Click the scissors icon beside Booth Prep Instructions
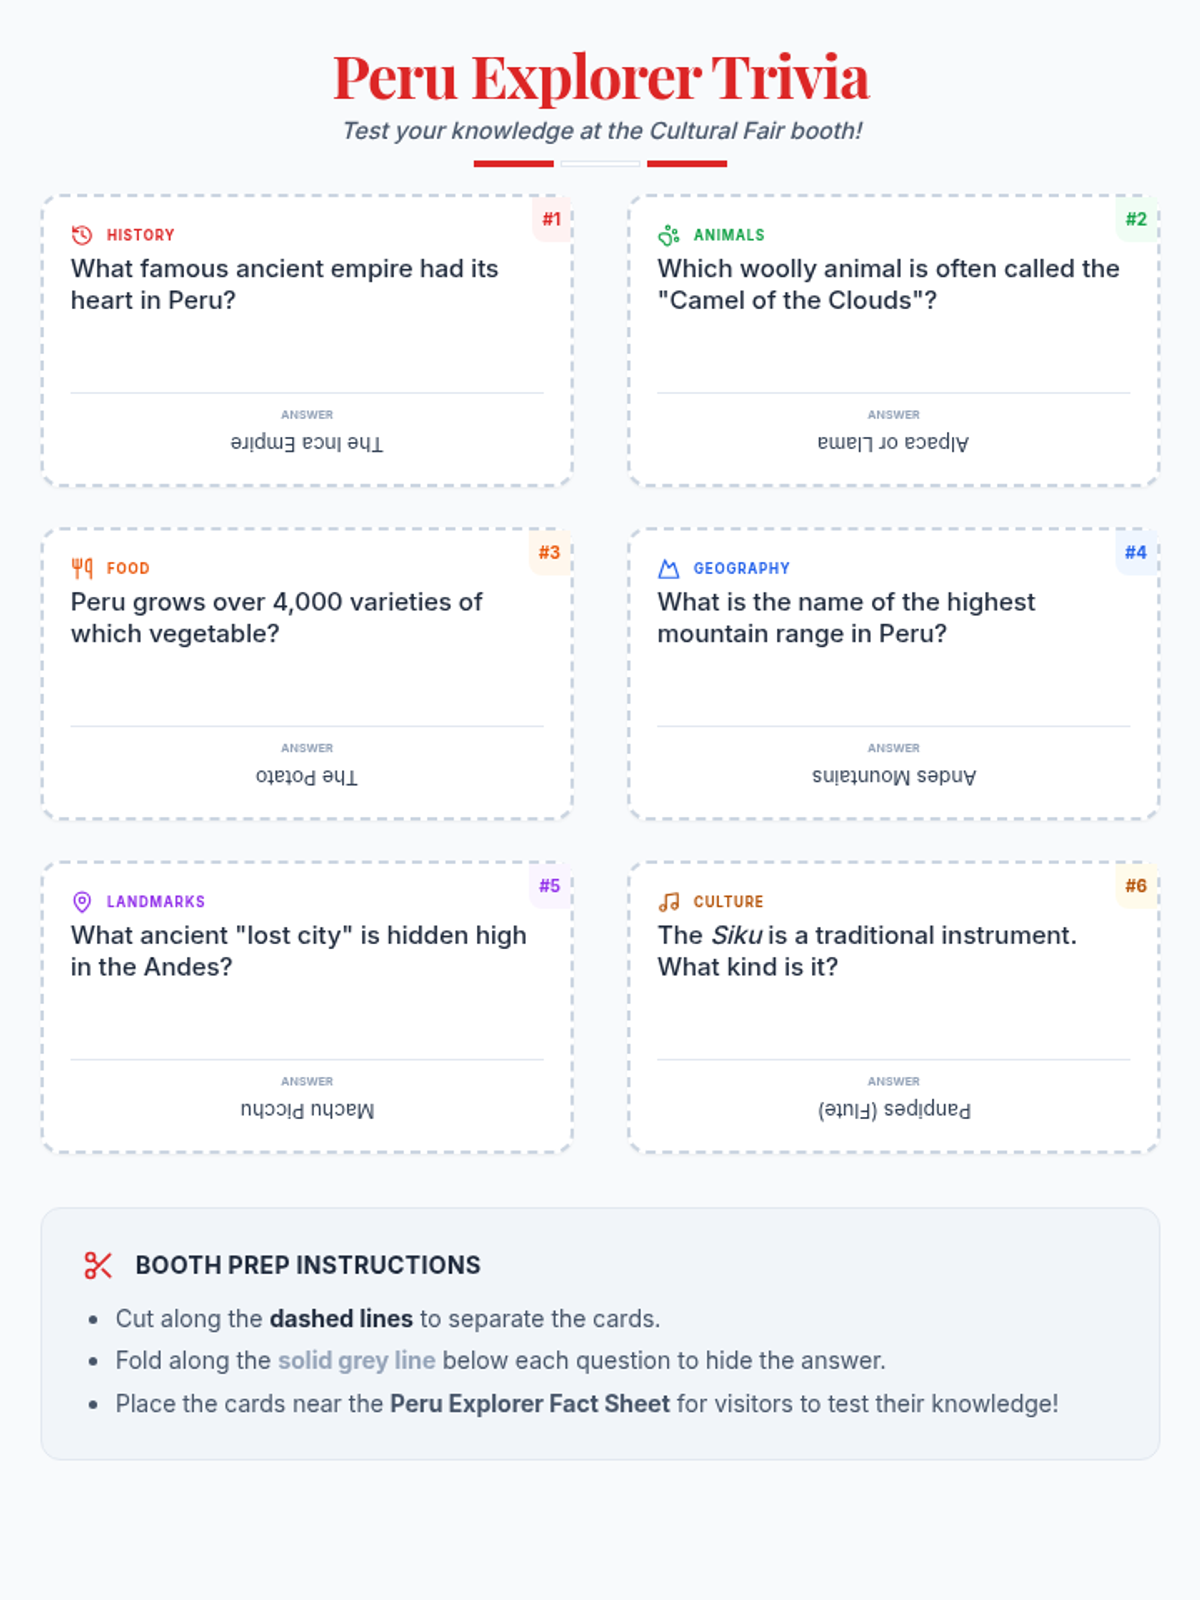 (x=98, y=1265)
